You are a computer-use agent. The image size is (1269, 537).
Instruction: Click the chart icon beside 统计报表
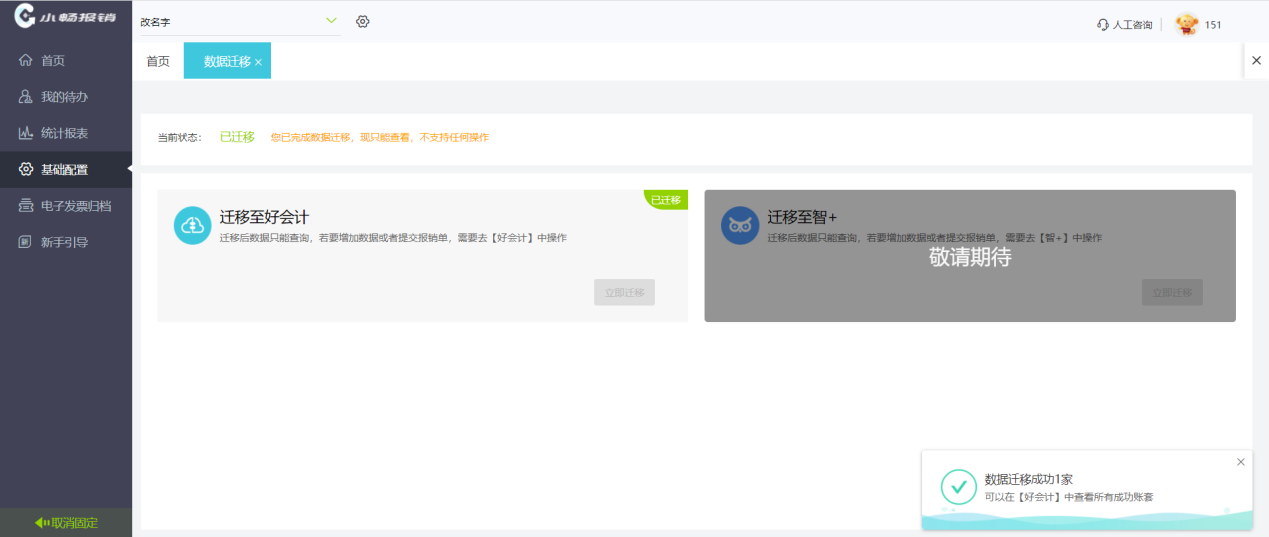26,133
